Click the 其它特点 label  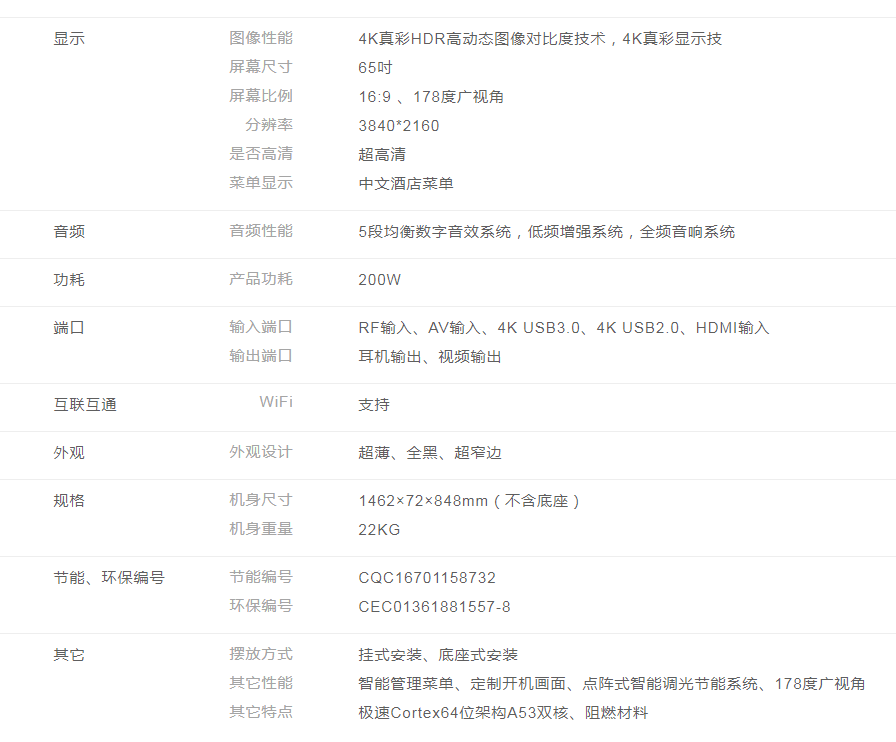click(261, 712)
